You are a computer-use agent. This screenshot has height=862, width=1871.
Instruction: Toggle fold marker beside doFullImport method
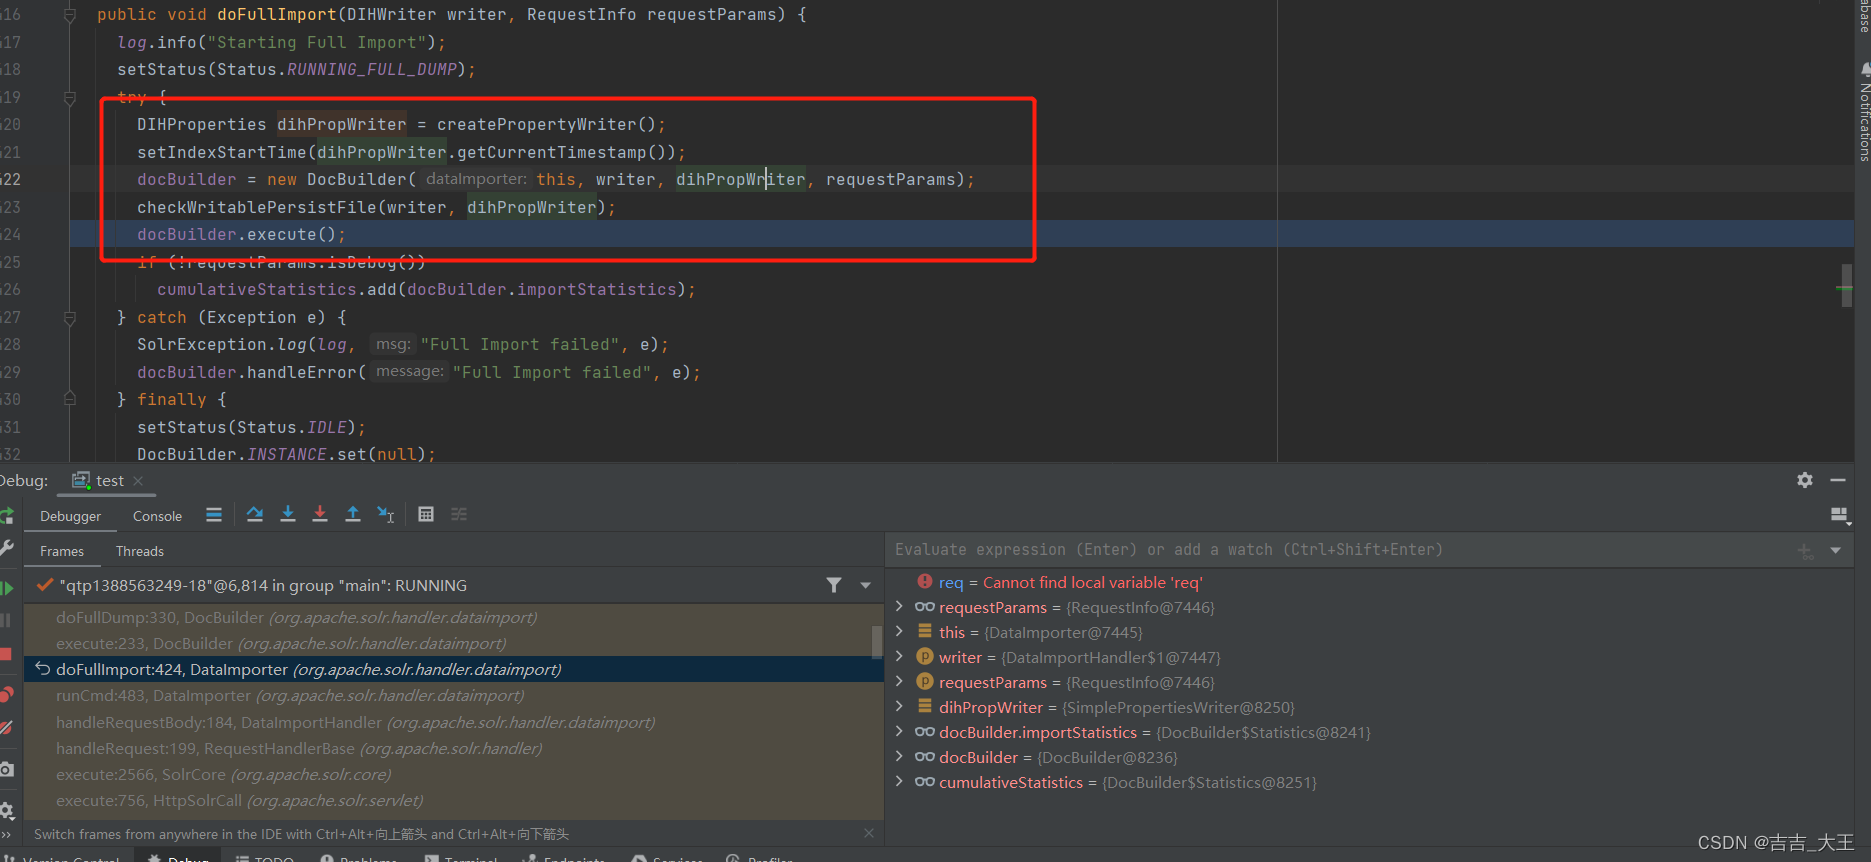70,15
